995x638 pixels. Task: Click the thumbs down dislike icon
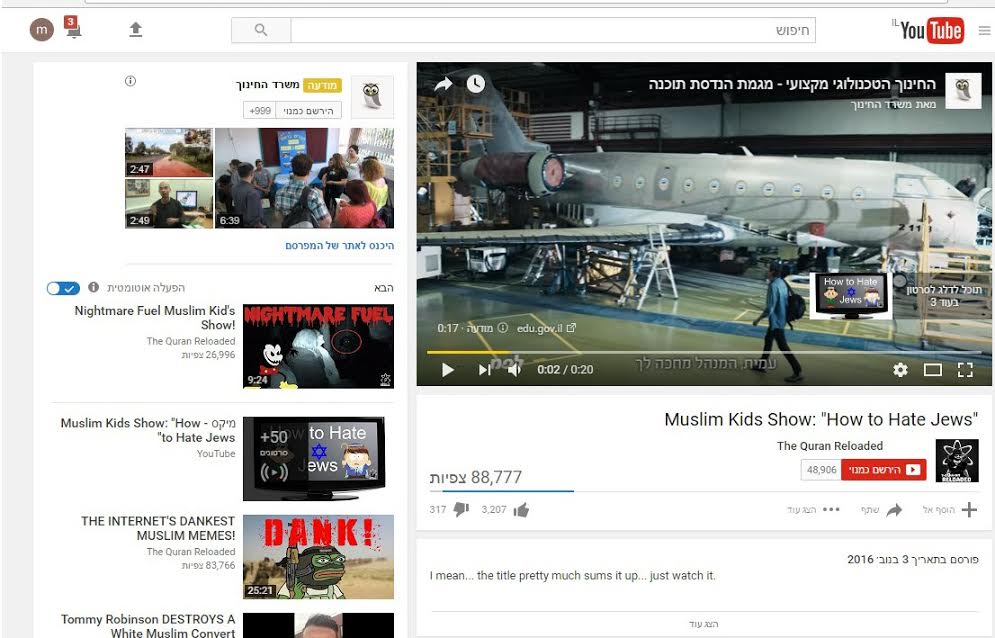(461, 510)
